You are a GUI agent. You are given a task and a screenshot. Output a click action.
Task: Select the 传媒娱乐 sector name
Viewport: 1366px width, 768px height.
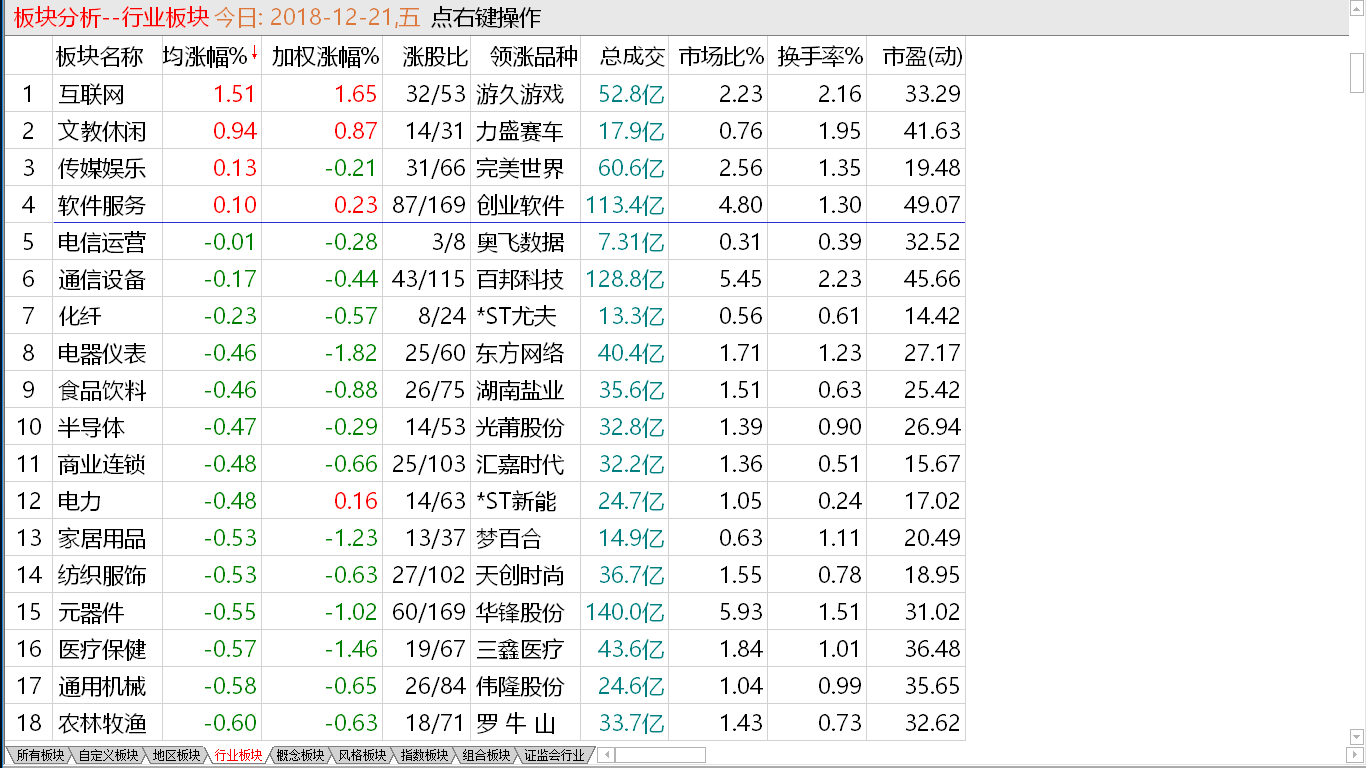click(101, 168)
